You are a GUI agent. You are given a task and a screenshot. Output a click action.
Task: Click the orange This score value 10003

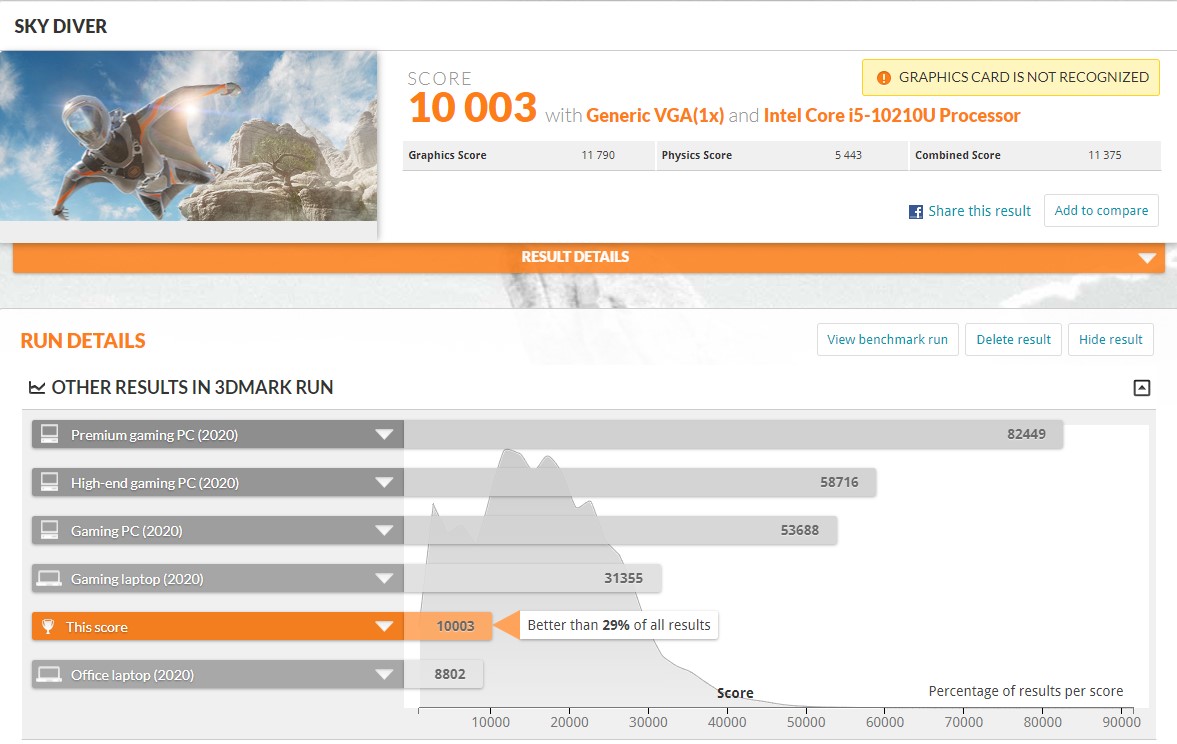455,626
